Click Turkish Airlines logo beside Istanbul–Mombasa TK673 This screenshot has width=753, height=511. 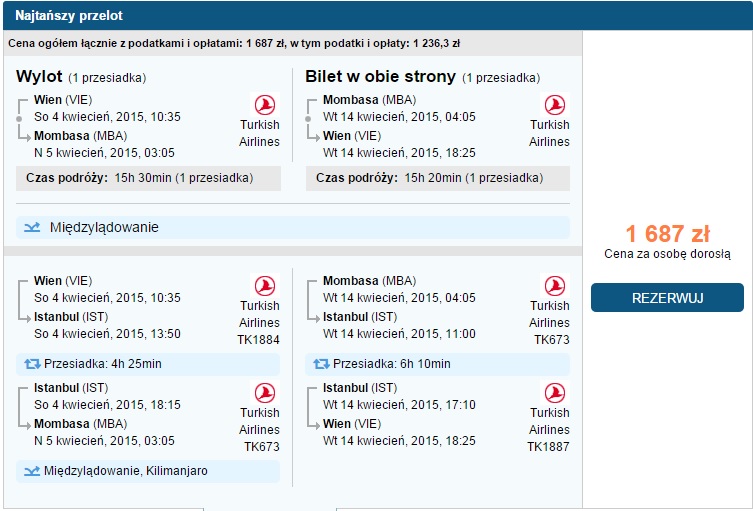pyautogui.click(x=265, y=393)
